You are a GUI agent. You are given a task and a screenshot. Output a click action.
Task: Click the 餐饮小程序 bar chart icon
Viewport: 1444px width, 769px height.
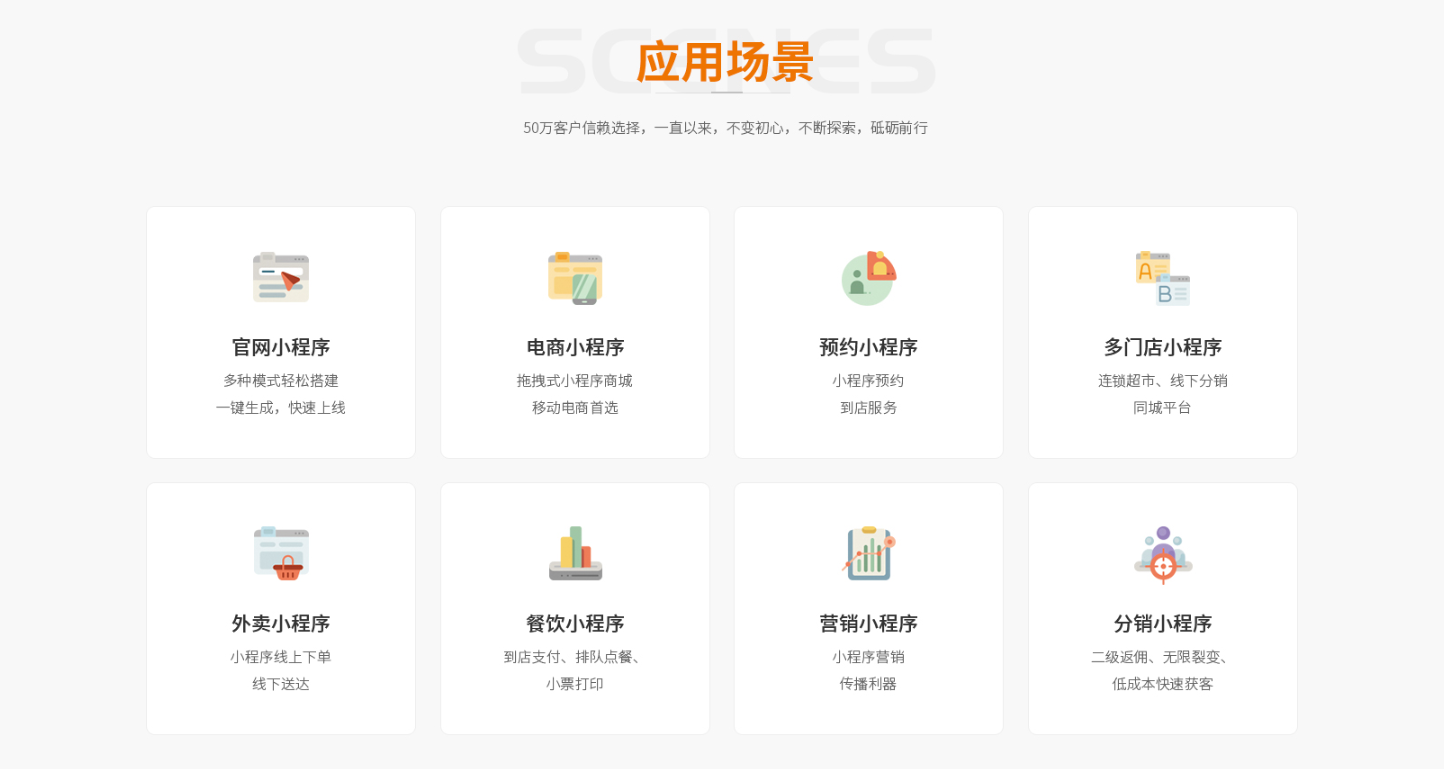coord(574,553)
